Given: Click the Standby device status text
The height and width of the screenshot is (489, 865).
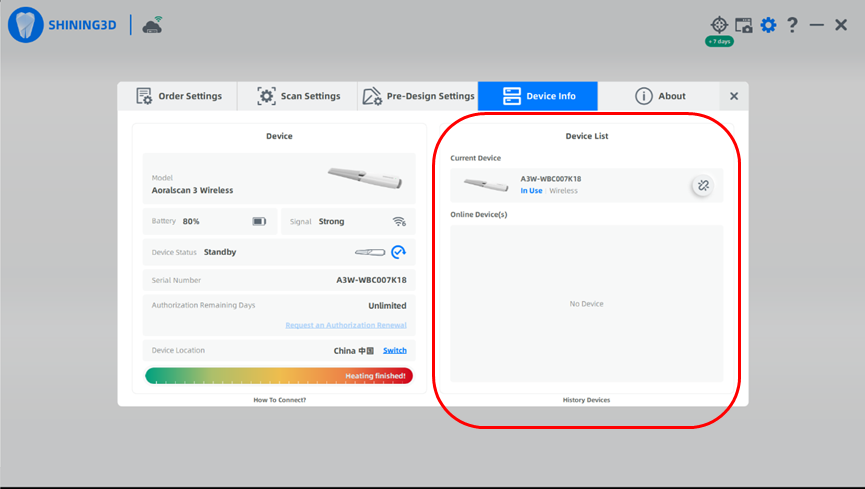Looking at the screenshot, I should tap(220, 252).
